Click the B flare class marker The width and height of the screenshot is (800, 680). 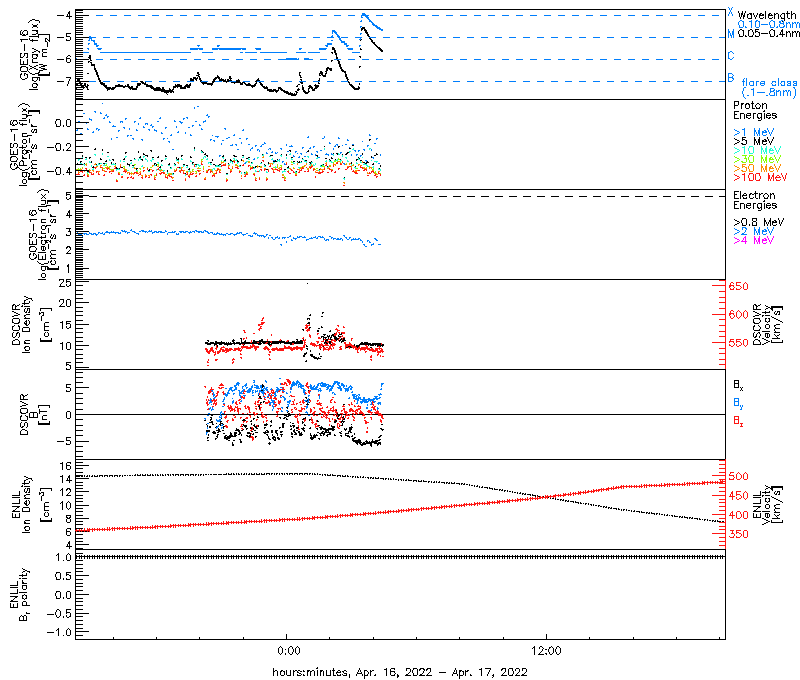click(731, 78)
